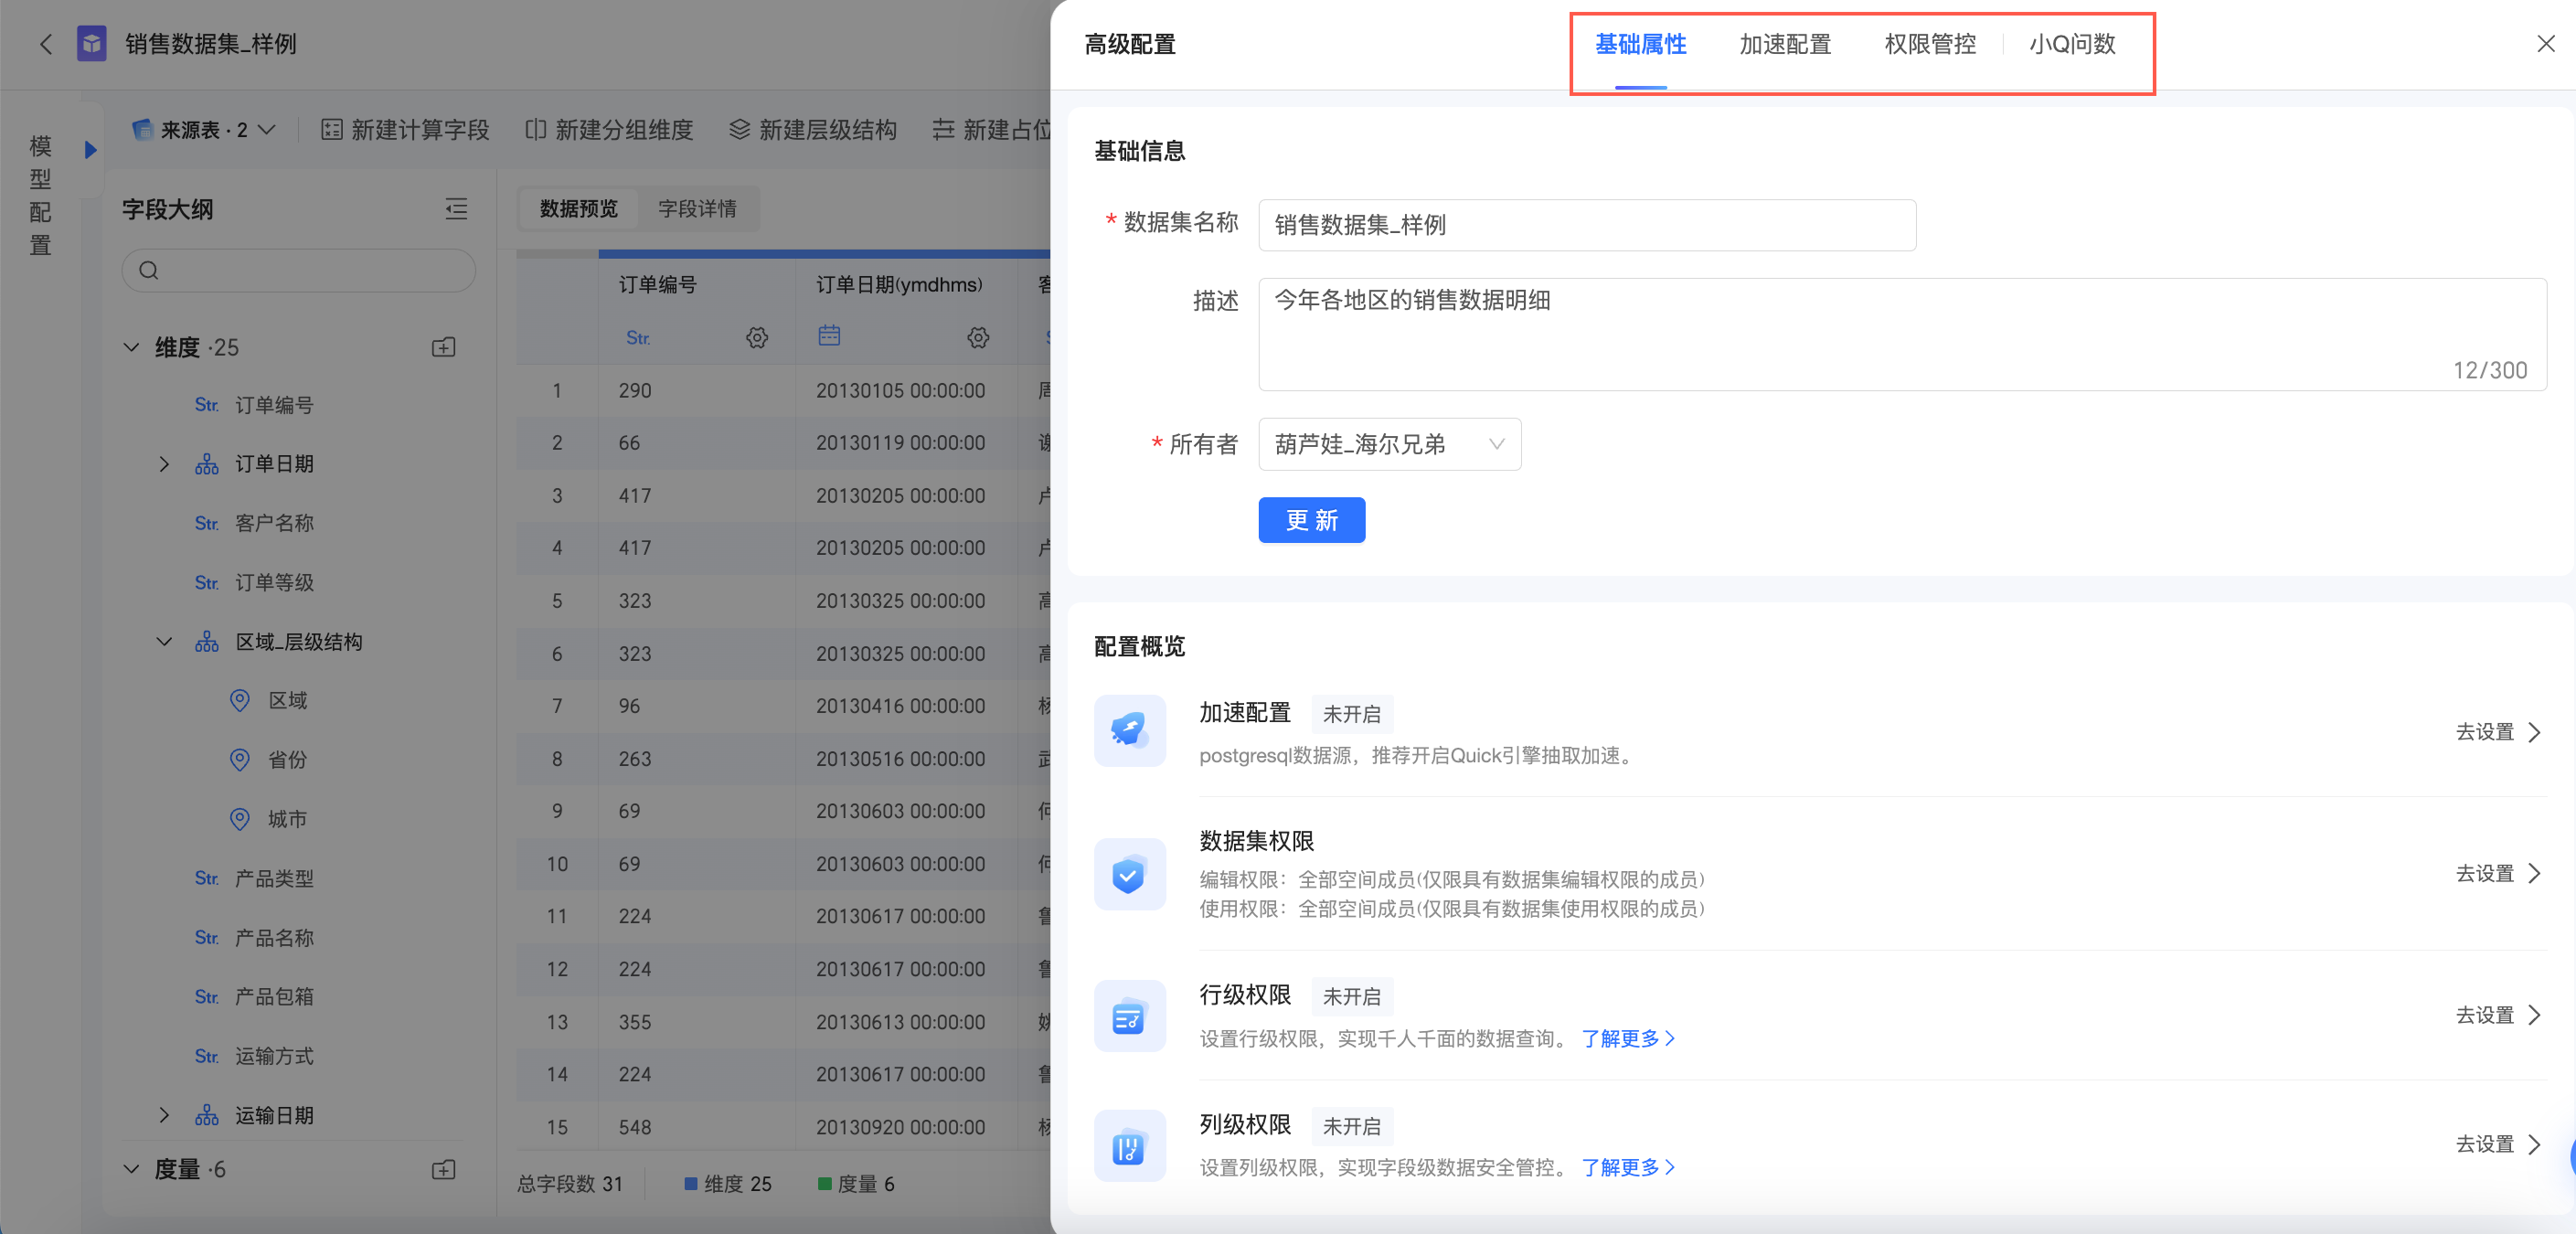Select the 数据预览 tab
This screenshot has width=2576, height=1234.
pos(579,208)
